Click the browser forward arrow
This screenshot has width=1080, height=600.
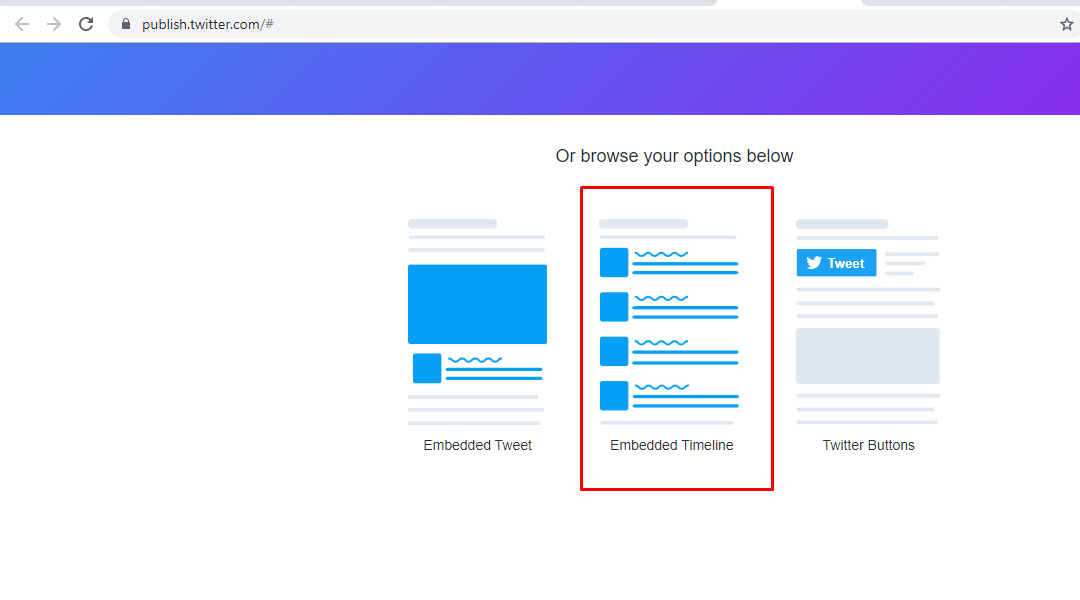point(54,24)
